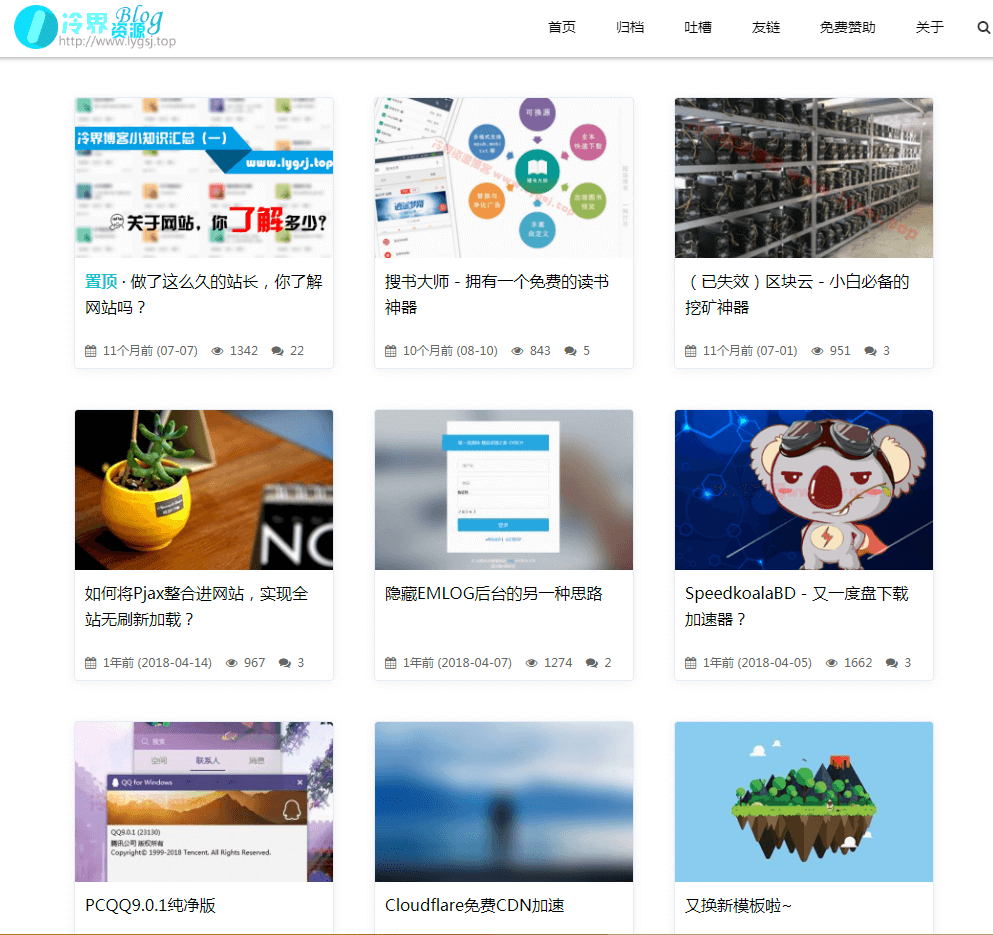Screen dimensions: 993x935
Task: Select 免费赞助 in the top navigation
Action: click(x=847, y=28)
